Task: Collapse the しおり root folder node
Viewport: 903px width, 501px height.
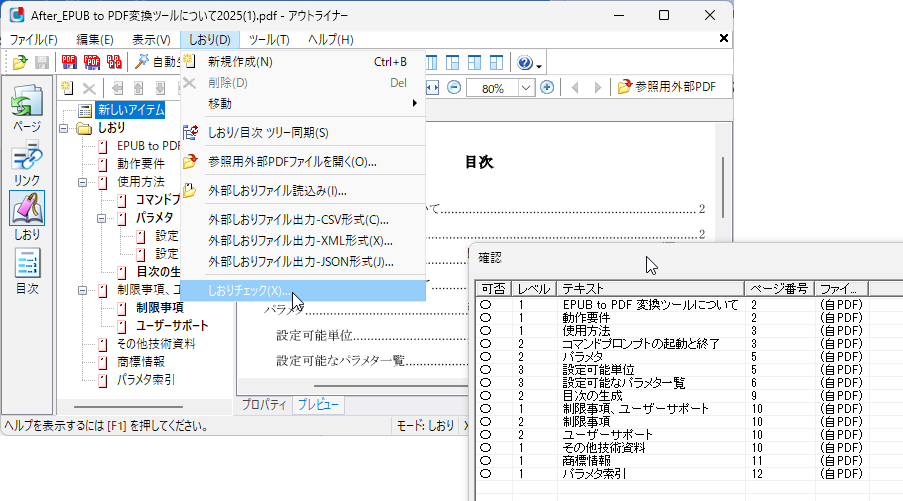Action: [x=64, y=128]
